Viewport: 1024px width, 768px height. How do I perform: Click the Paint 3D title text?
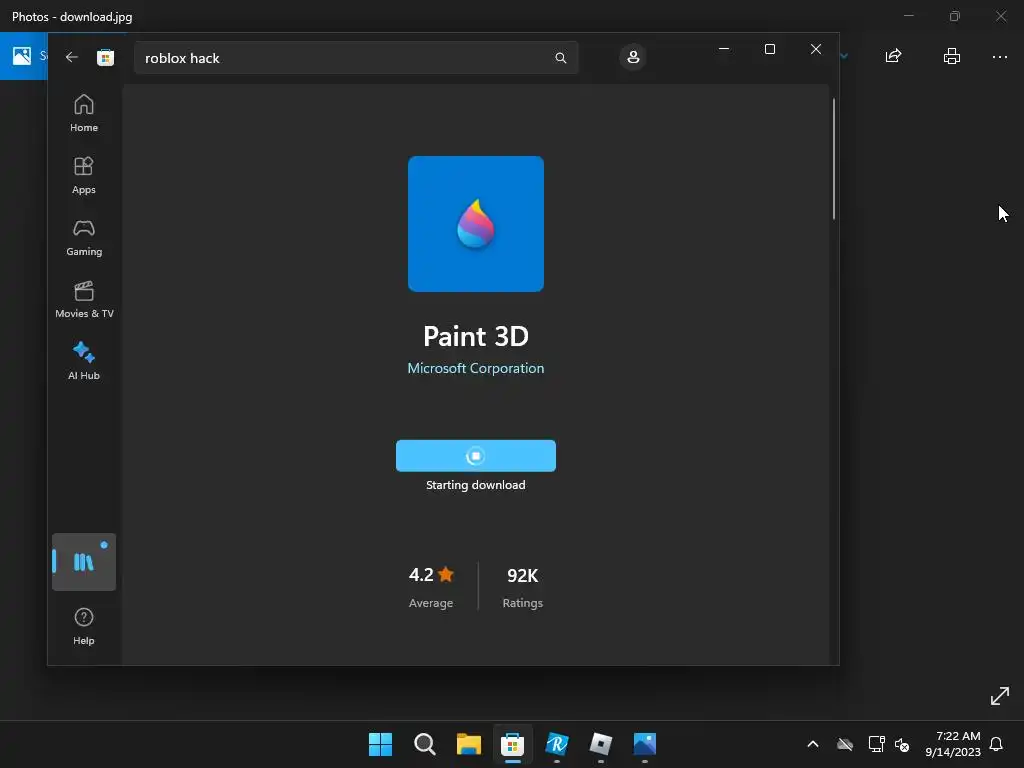[x=475, y=336]
